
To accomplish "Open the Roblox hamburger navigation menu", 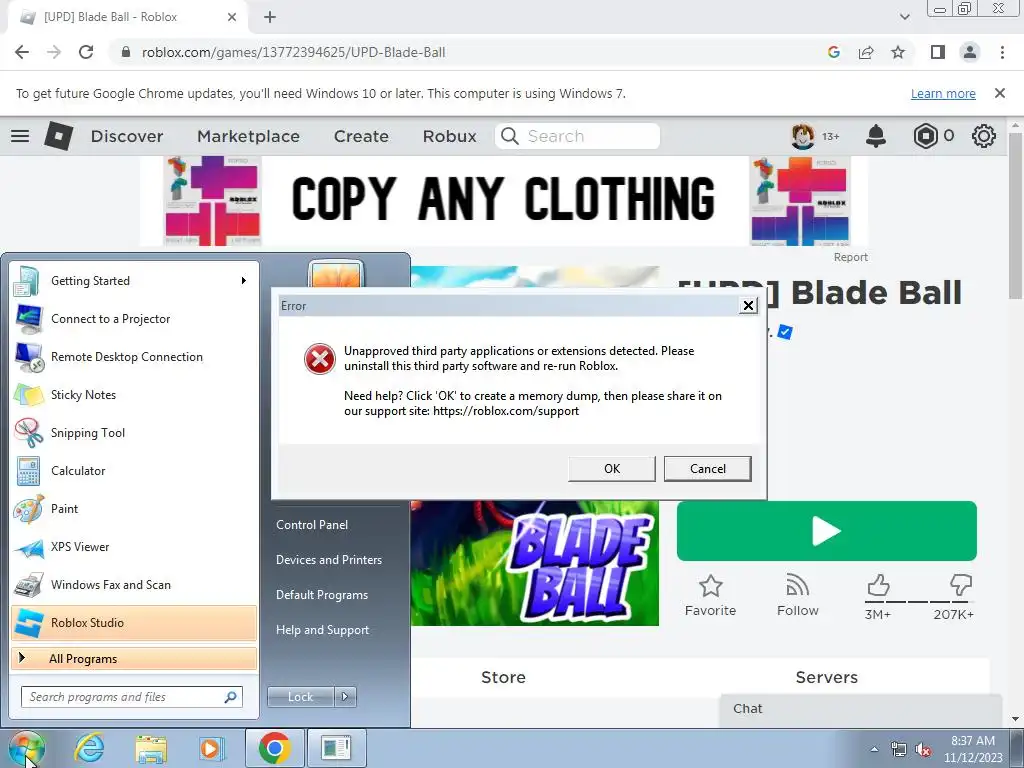I will click(20, 136).
